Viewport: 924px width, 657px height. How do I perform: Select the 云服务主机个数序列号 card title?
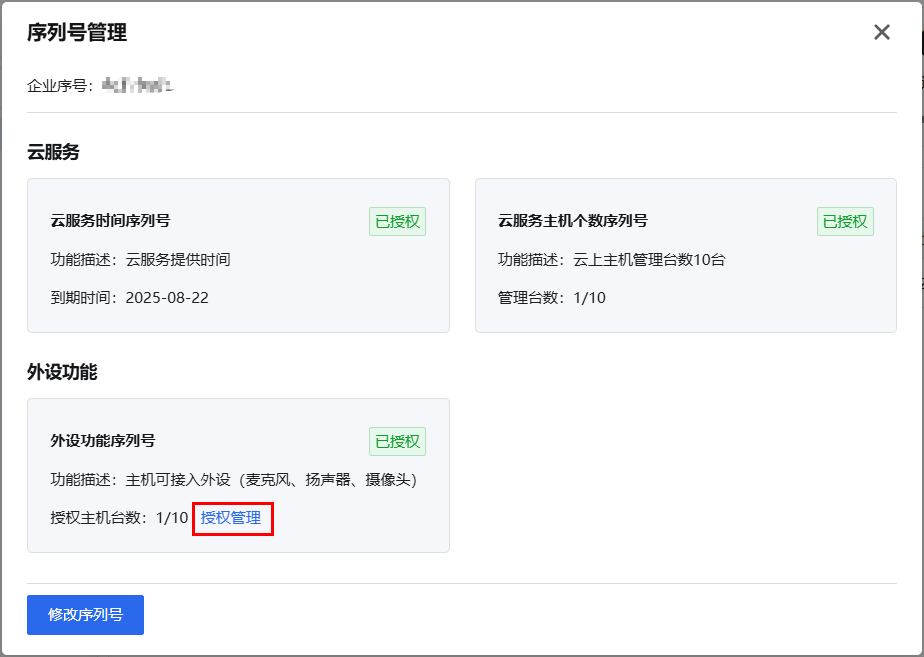point(572,221)
